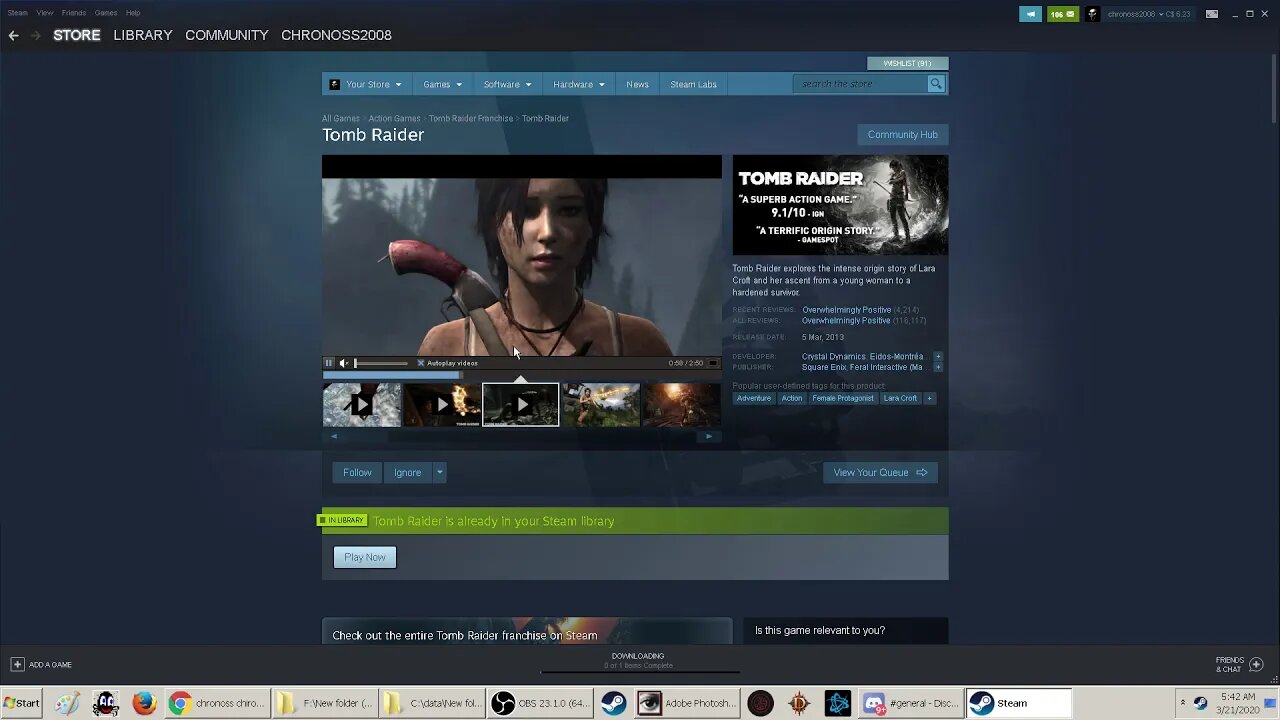Screen dimensions: 1280x720
Task: Open the 106 notifications inbox
Action: (1062, 14)
